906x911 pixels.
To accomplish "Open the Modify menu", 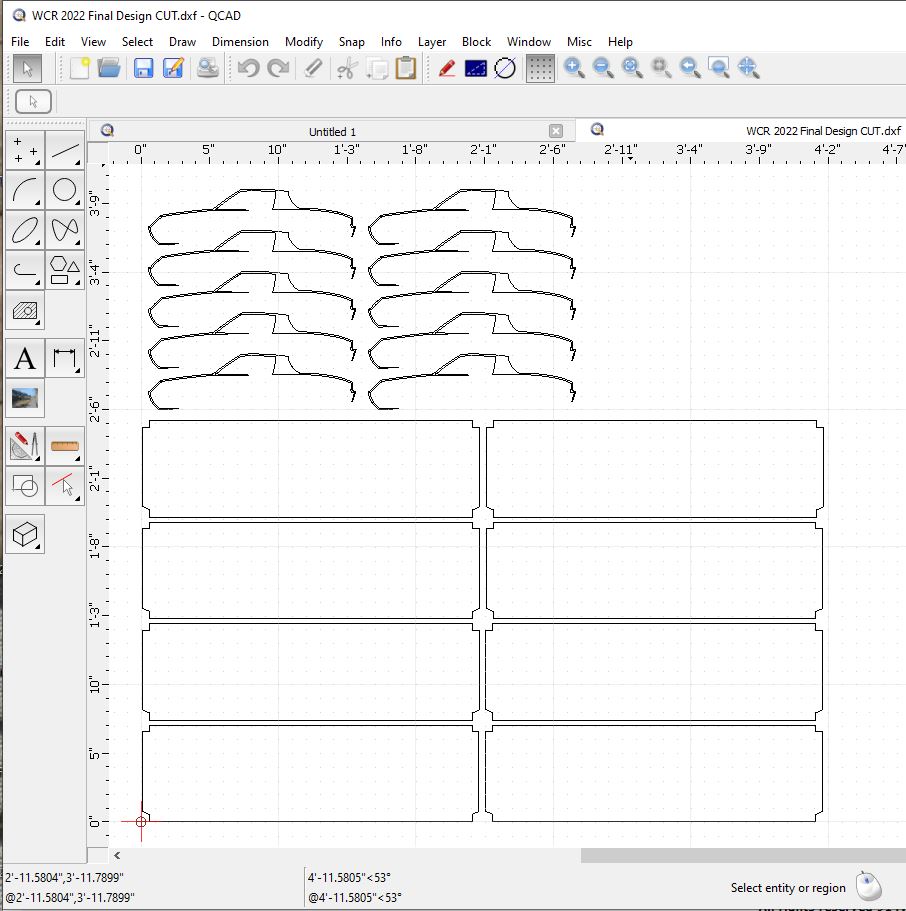I will pyautogui.click(x=303, y=42).
